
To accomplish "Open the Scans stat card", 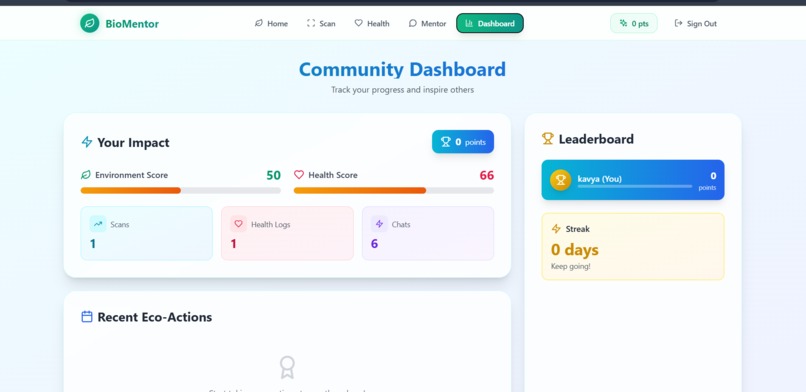I will tap(146, 233).
